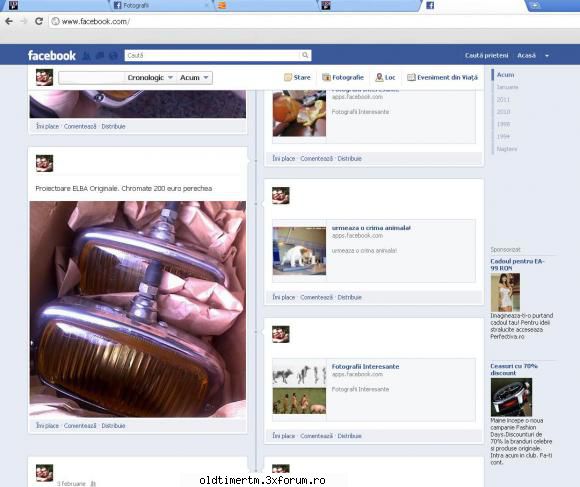Switch to the orange icon browser tab
580x487 pixels.
(x=264, y=5)
